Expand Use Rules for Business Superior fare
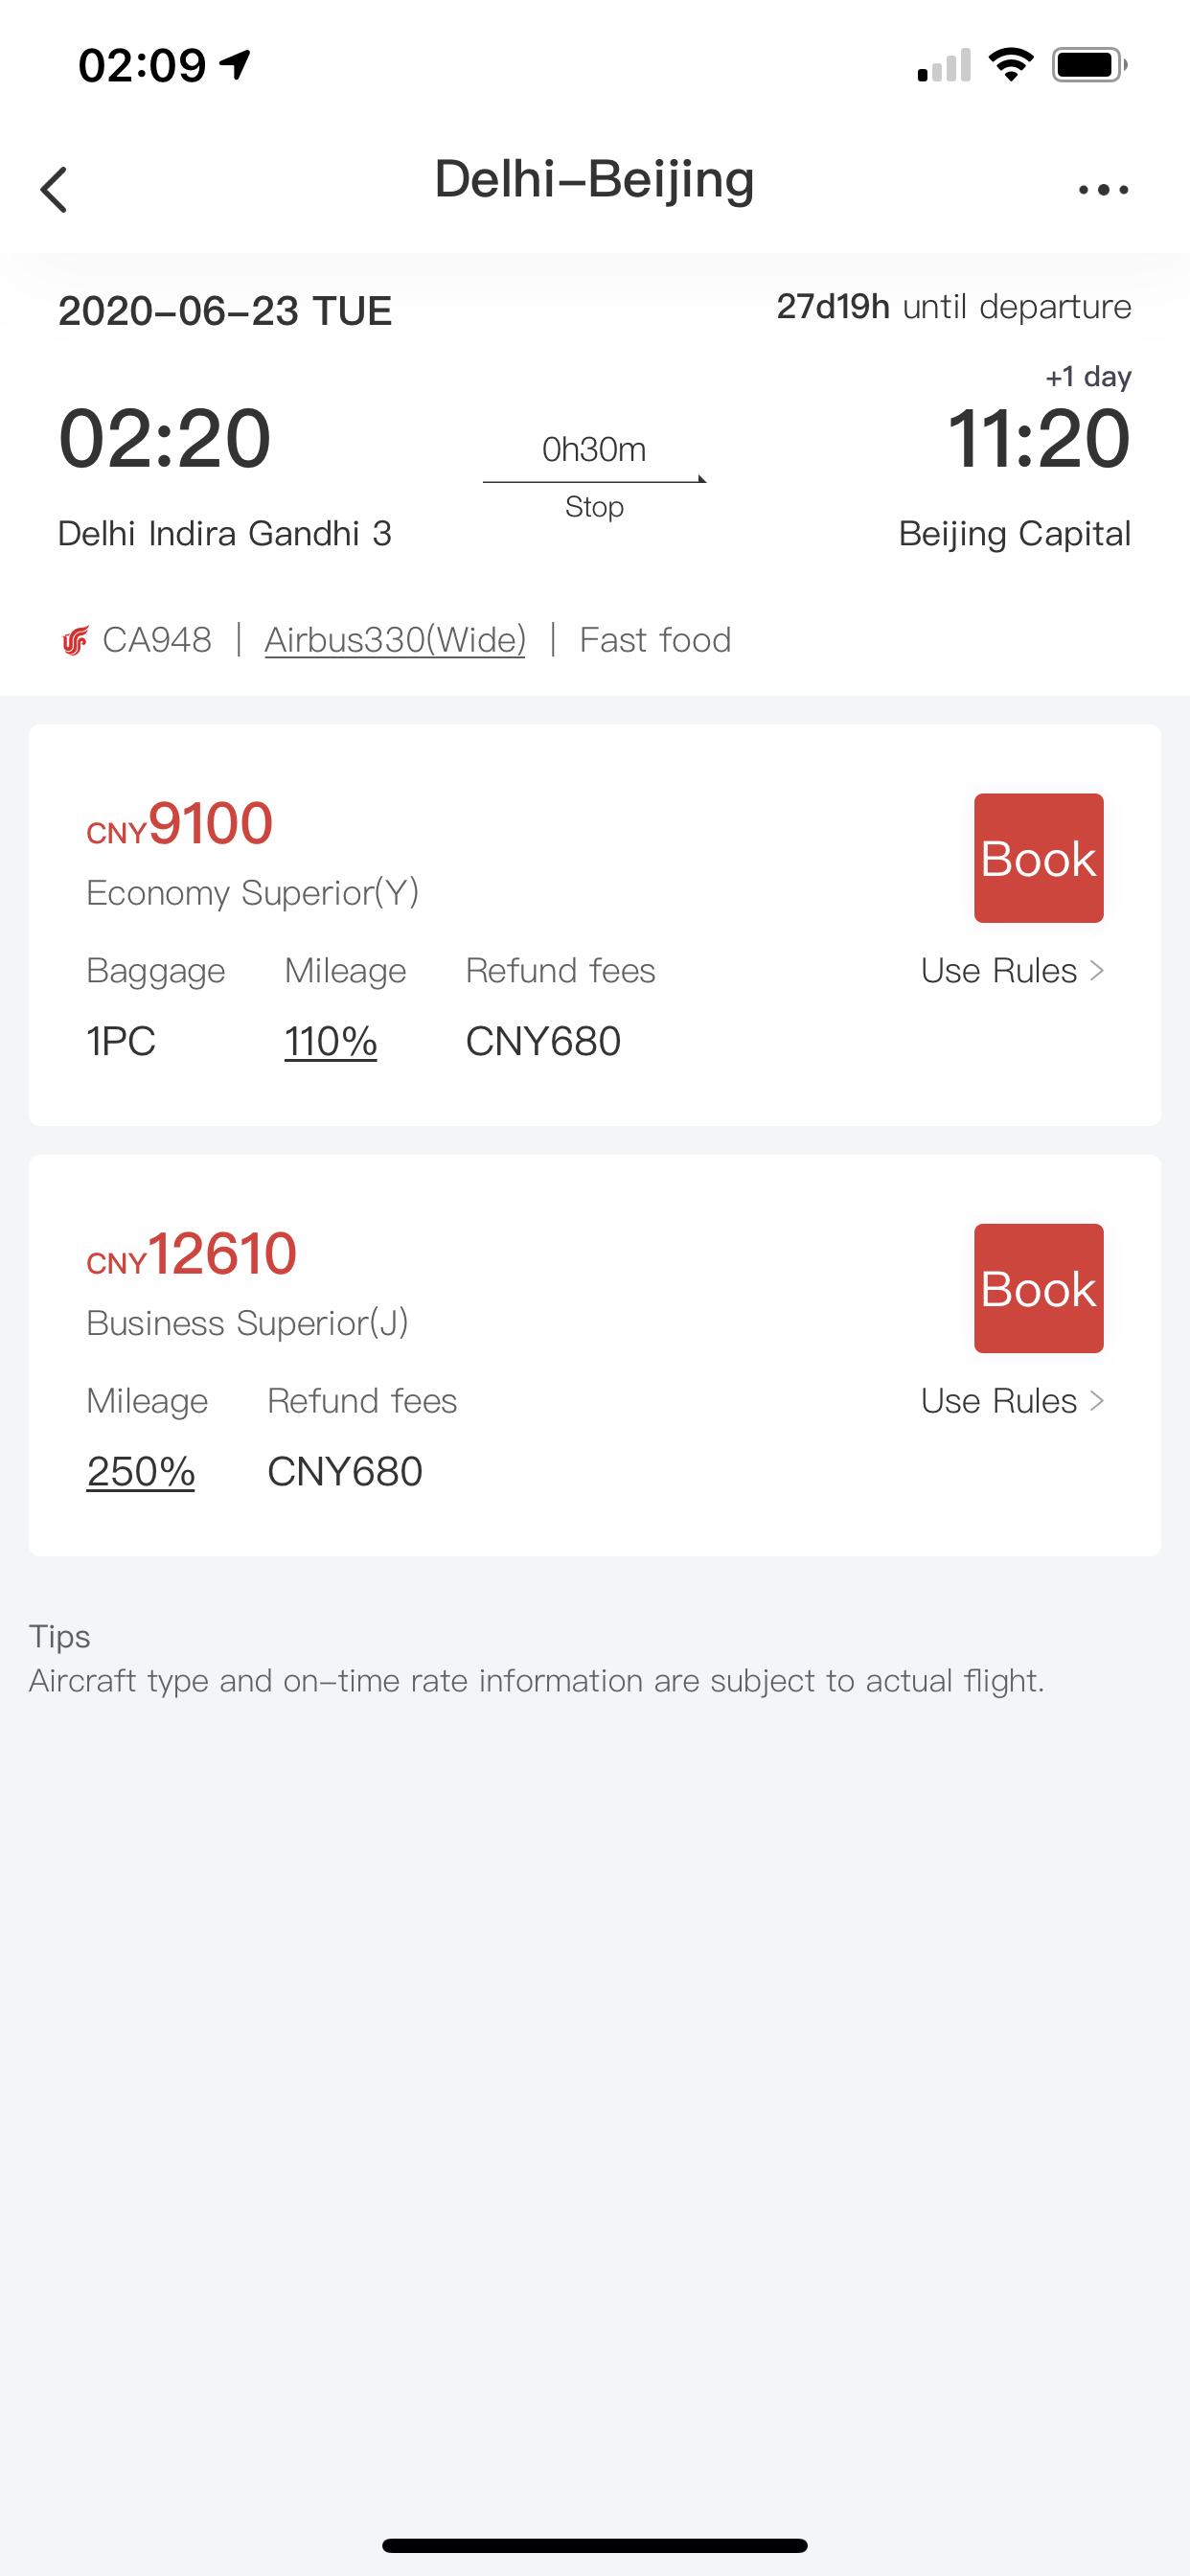Image resolution: width=1190 pixels, height=2576 pixels. (1012, 1401)
